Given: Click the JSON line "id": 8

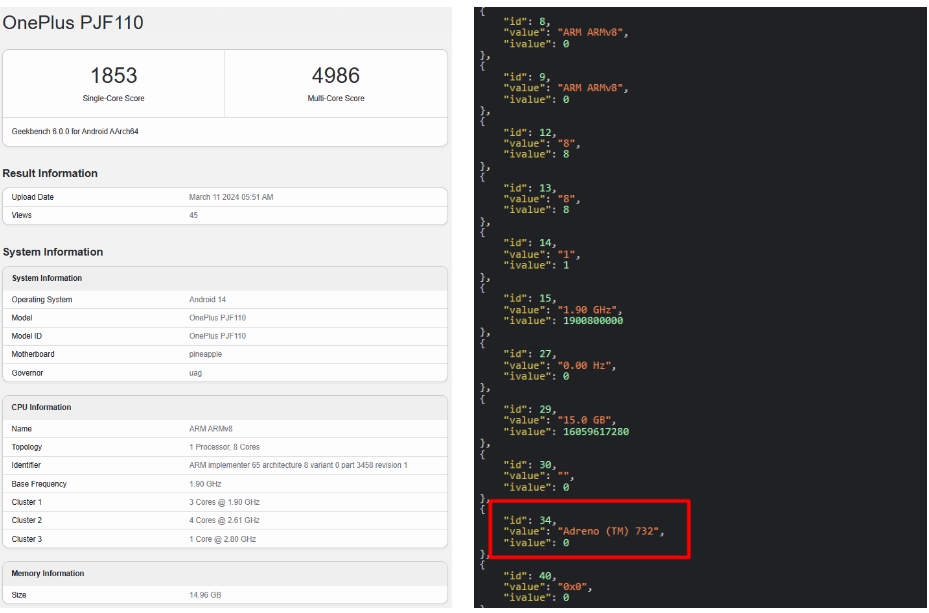Looking at the screenshot, I should point(527,22).
